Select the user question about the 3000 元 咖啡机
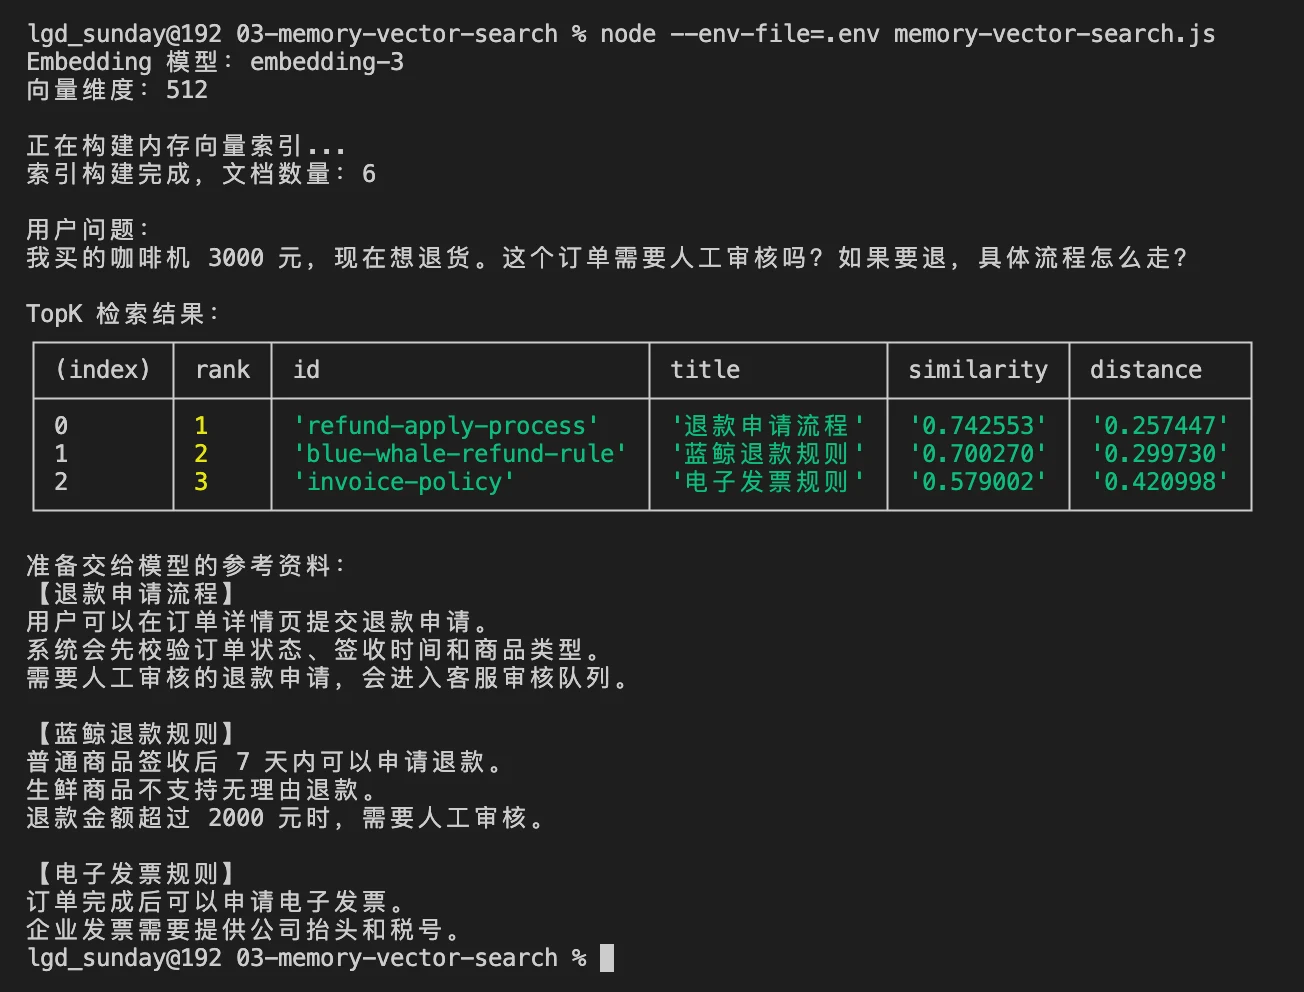Screen dimensions: 1304x992 point(607,258)
